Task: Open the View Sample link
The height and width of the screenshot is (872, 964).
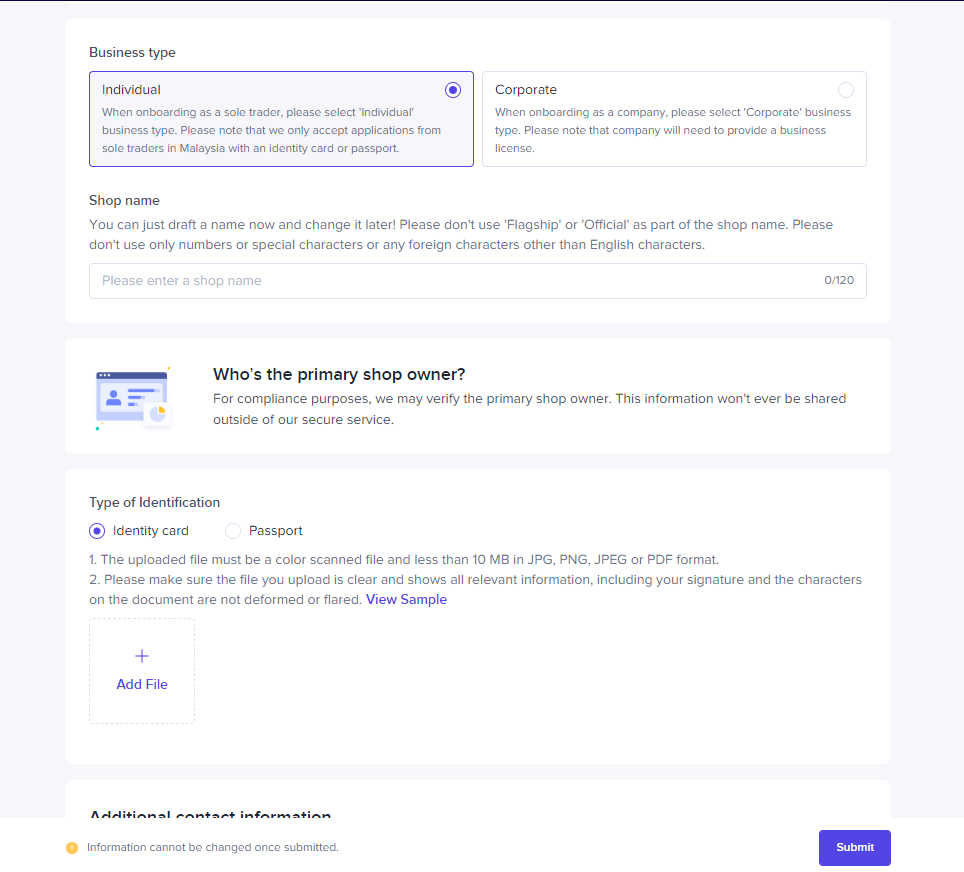Action: pyautogui.click(x=406, y=599)
